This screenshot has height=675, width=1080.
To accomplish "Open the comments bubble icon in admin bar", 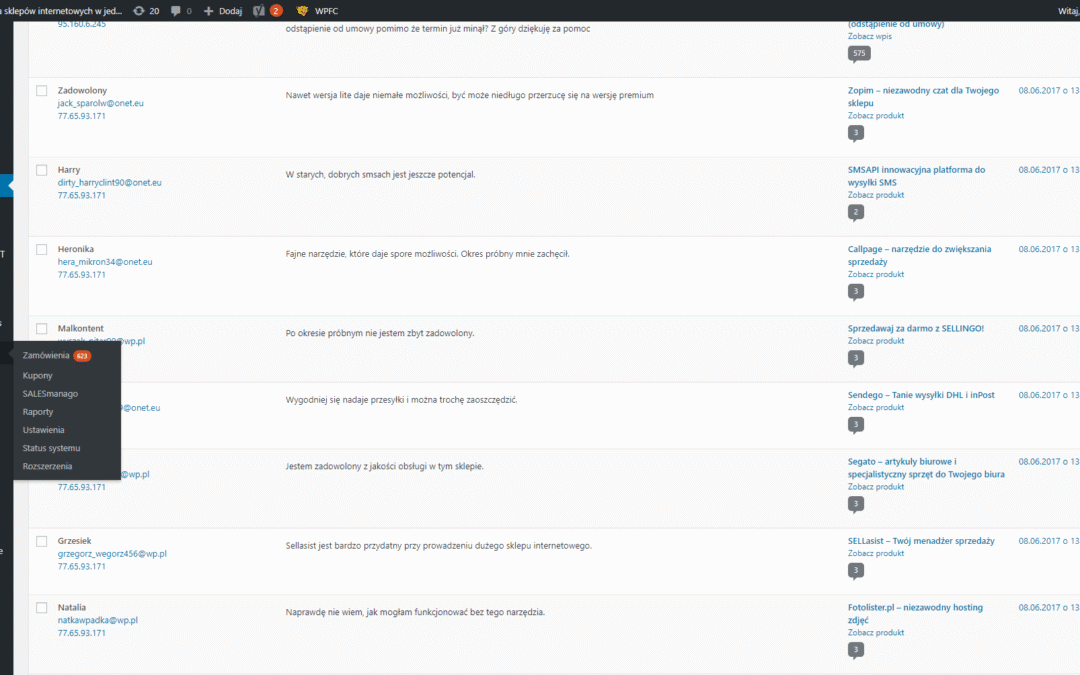I will click(x=181, y=10).
